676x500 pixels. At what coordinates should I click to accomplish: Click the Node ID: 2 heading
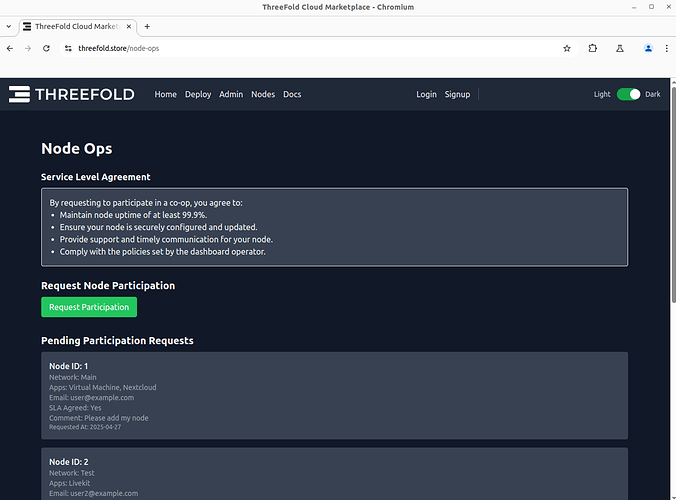pyautogui.click(x=69, y=462)
